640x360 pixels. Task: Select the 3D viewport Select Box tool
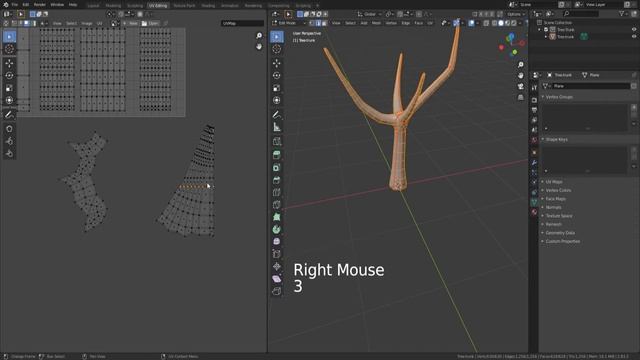tap(277, 36)
